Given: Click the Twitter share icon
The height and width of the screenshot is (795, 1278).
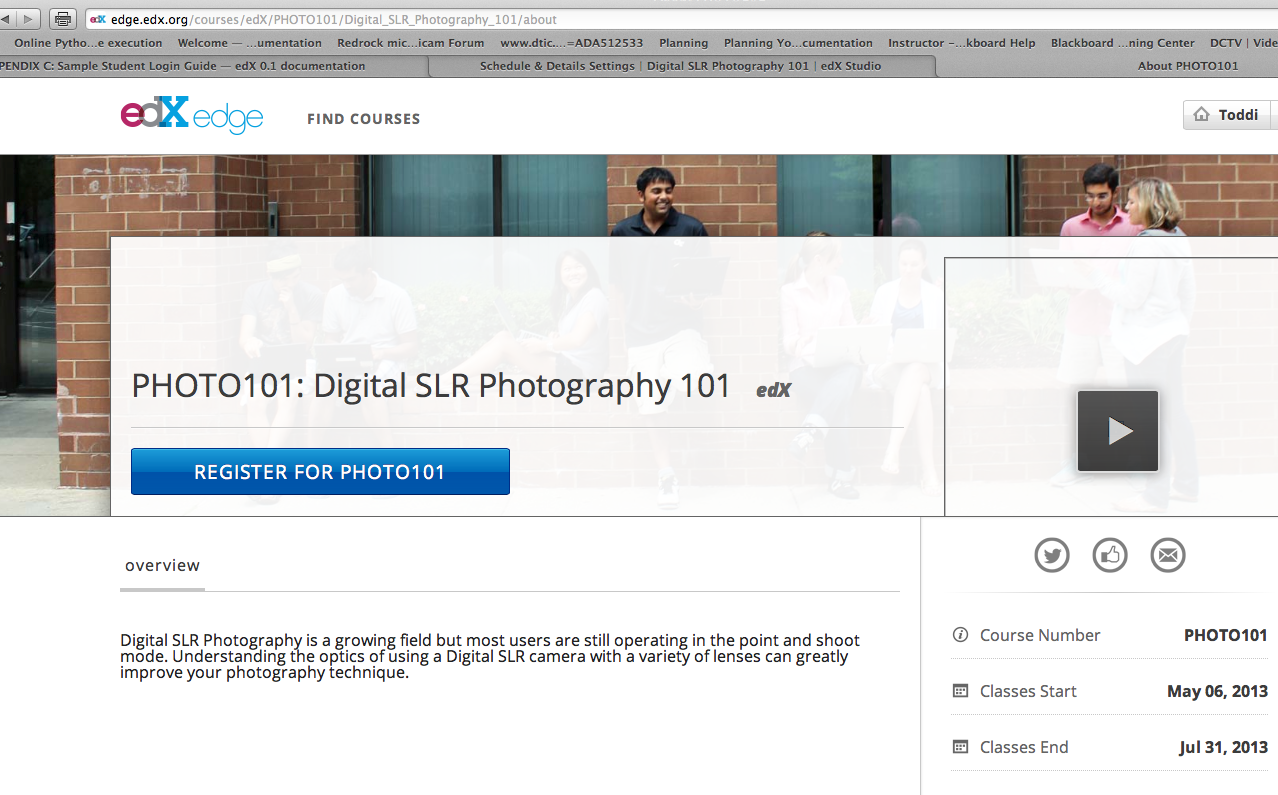Looking at the screenshot, I should [x=1052, y=555].
